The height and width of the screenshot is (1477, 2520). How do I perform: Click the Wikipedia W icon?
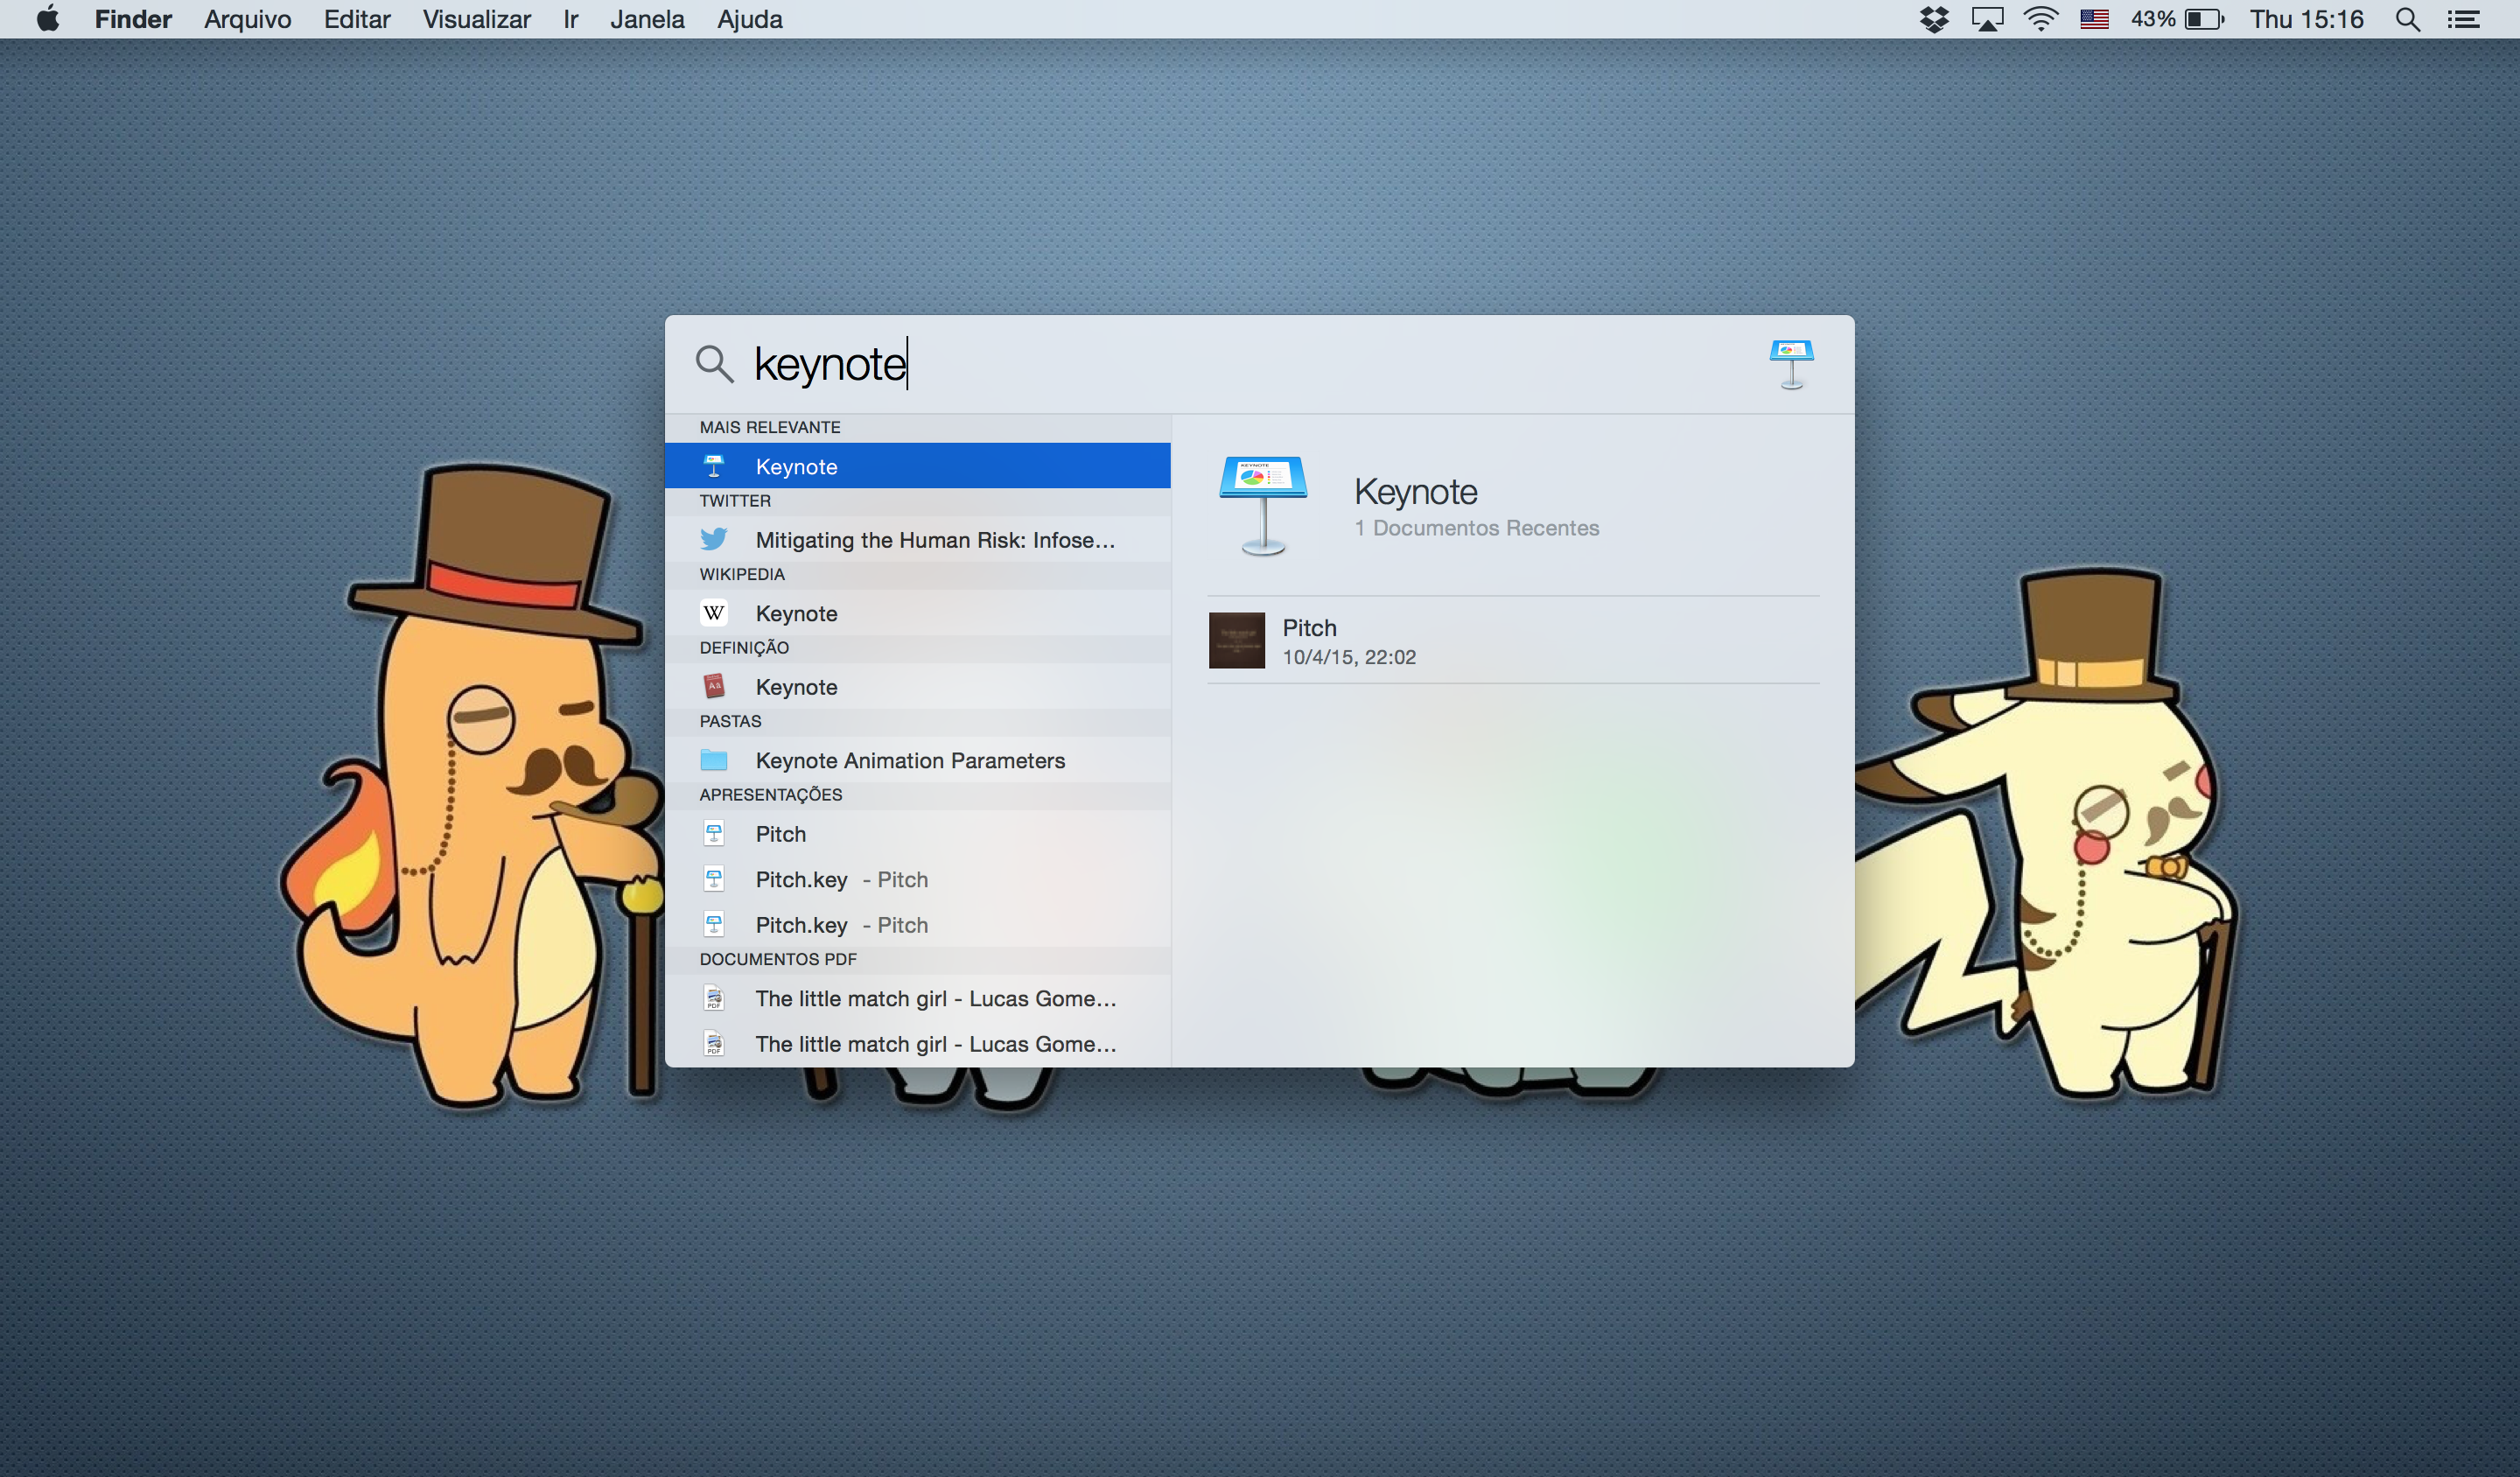point(714,613)
